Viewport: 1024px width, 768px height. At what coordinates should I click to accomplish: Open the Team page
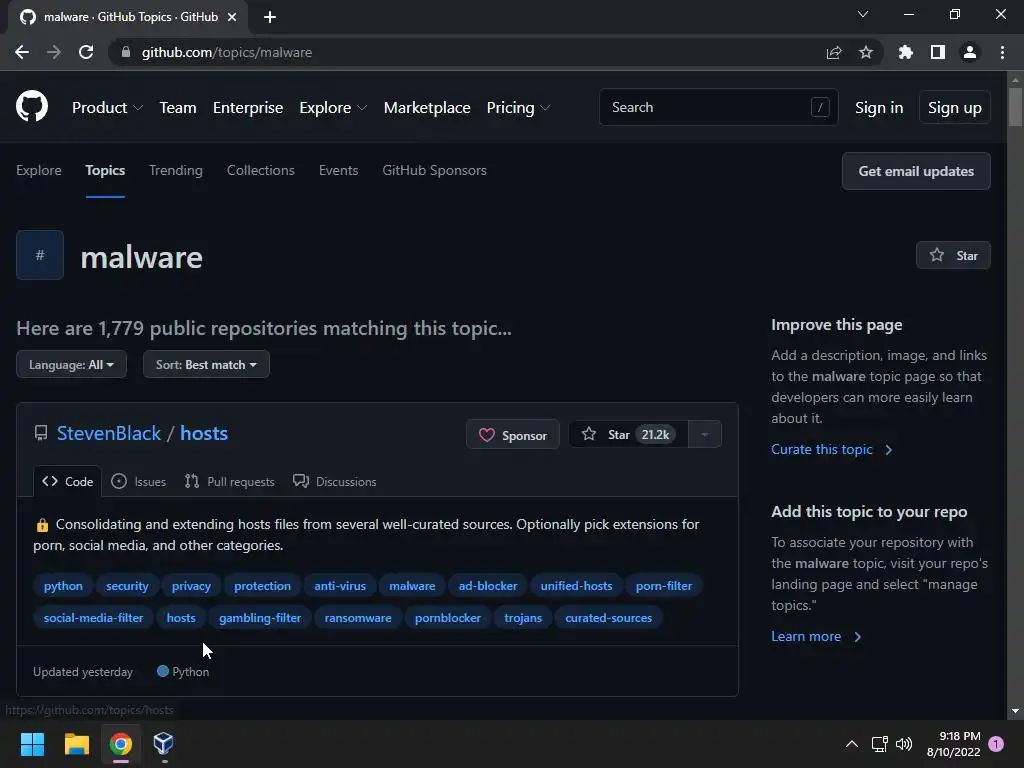[178, 108]
